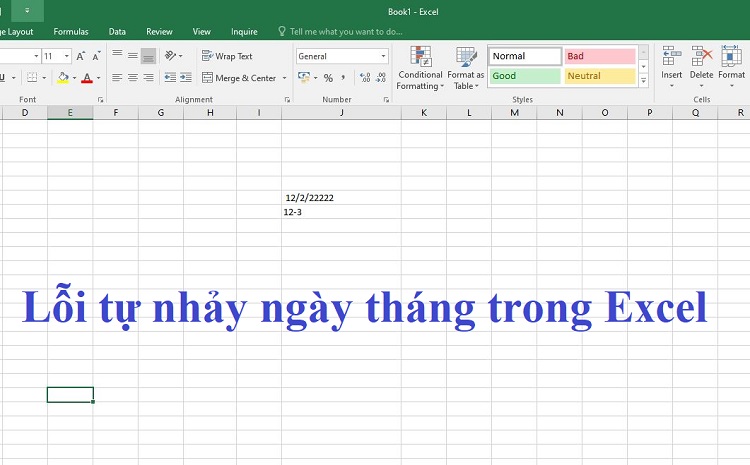Select the cell containing 12-3
750x465 pixels.
click(342, 212)
